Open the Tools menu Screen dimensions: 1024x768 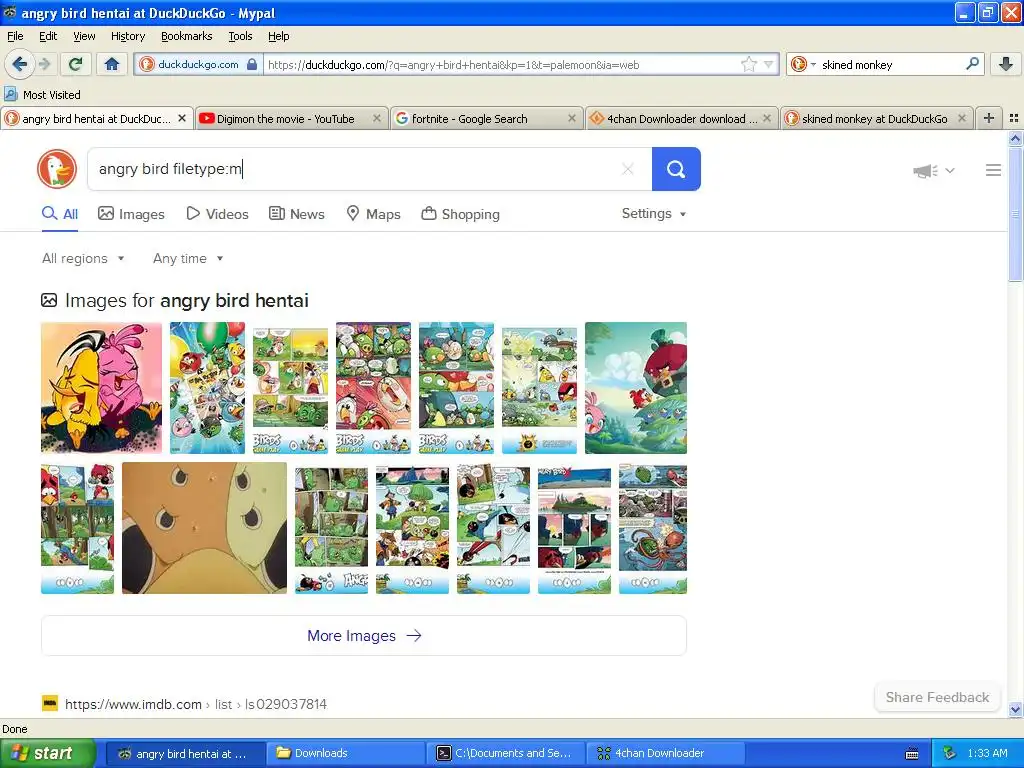[240, 36]
